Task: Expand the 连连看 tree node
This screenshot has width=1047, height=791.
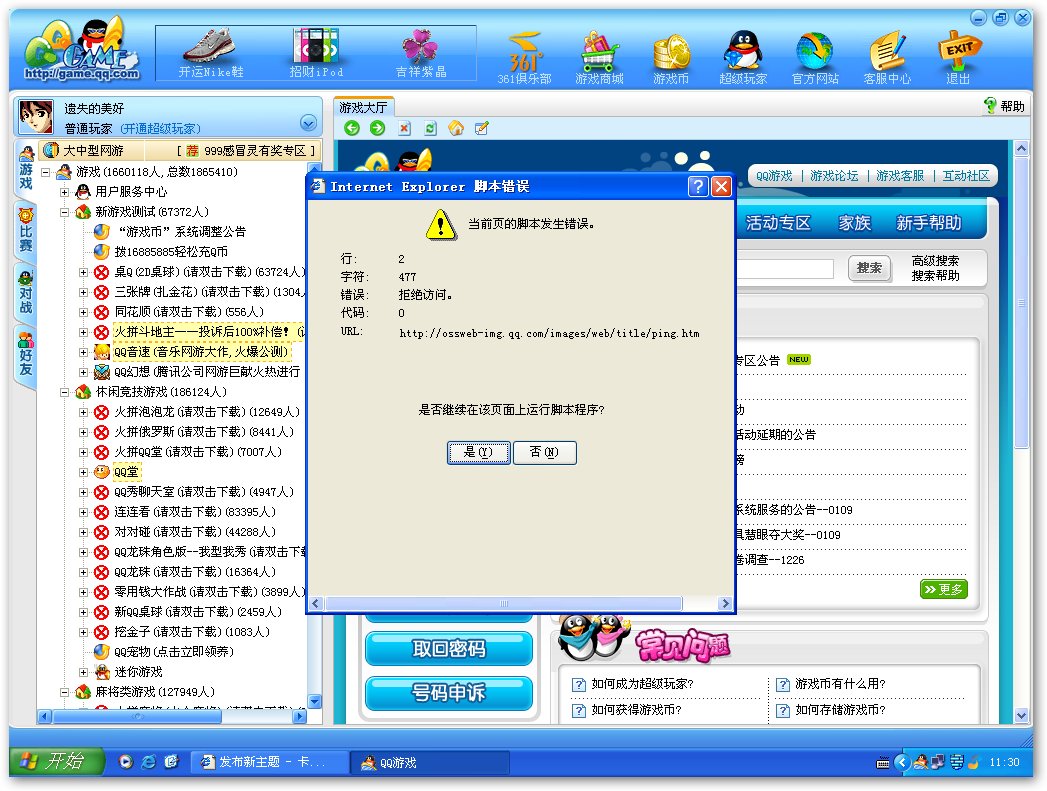Action: point(83,512)
